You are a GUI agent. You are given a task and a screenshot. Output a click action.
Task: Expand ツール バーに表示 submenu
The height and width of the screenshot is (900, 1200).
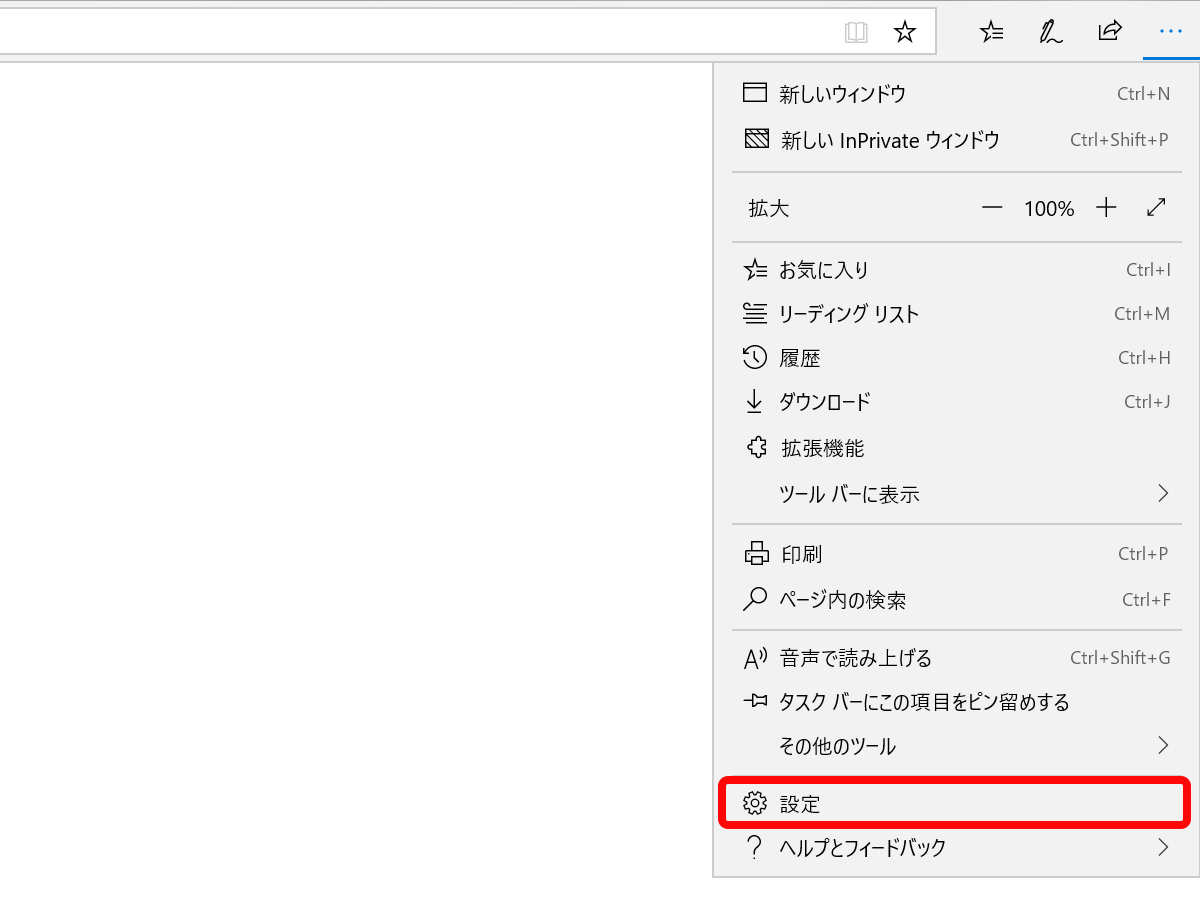coord(956,494)
